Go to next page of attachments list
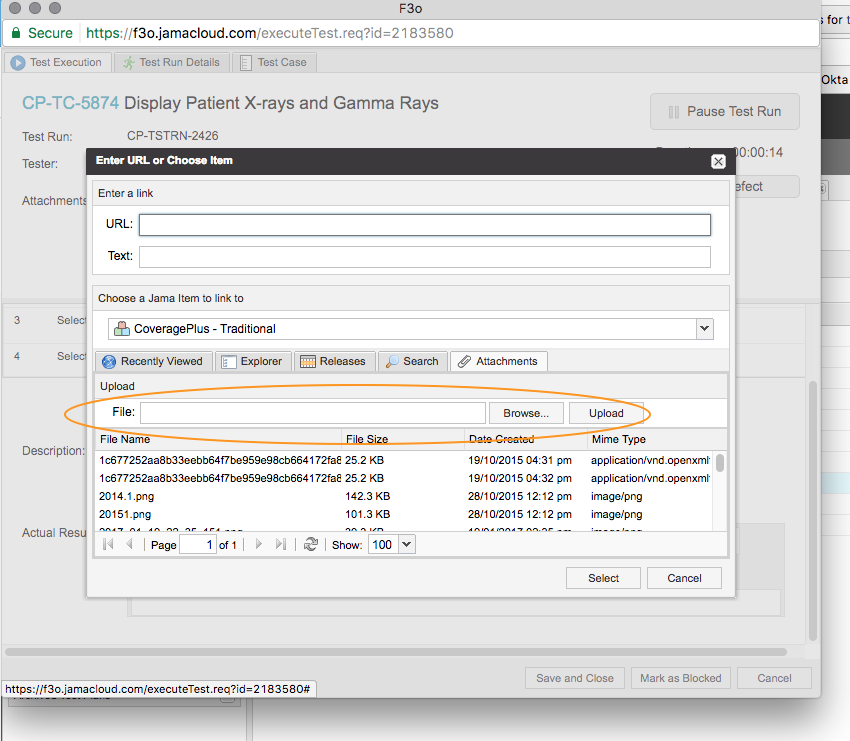The width and height of the screenshot is (850, 741). [259, 544]
